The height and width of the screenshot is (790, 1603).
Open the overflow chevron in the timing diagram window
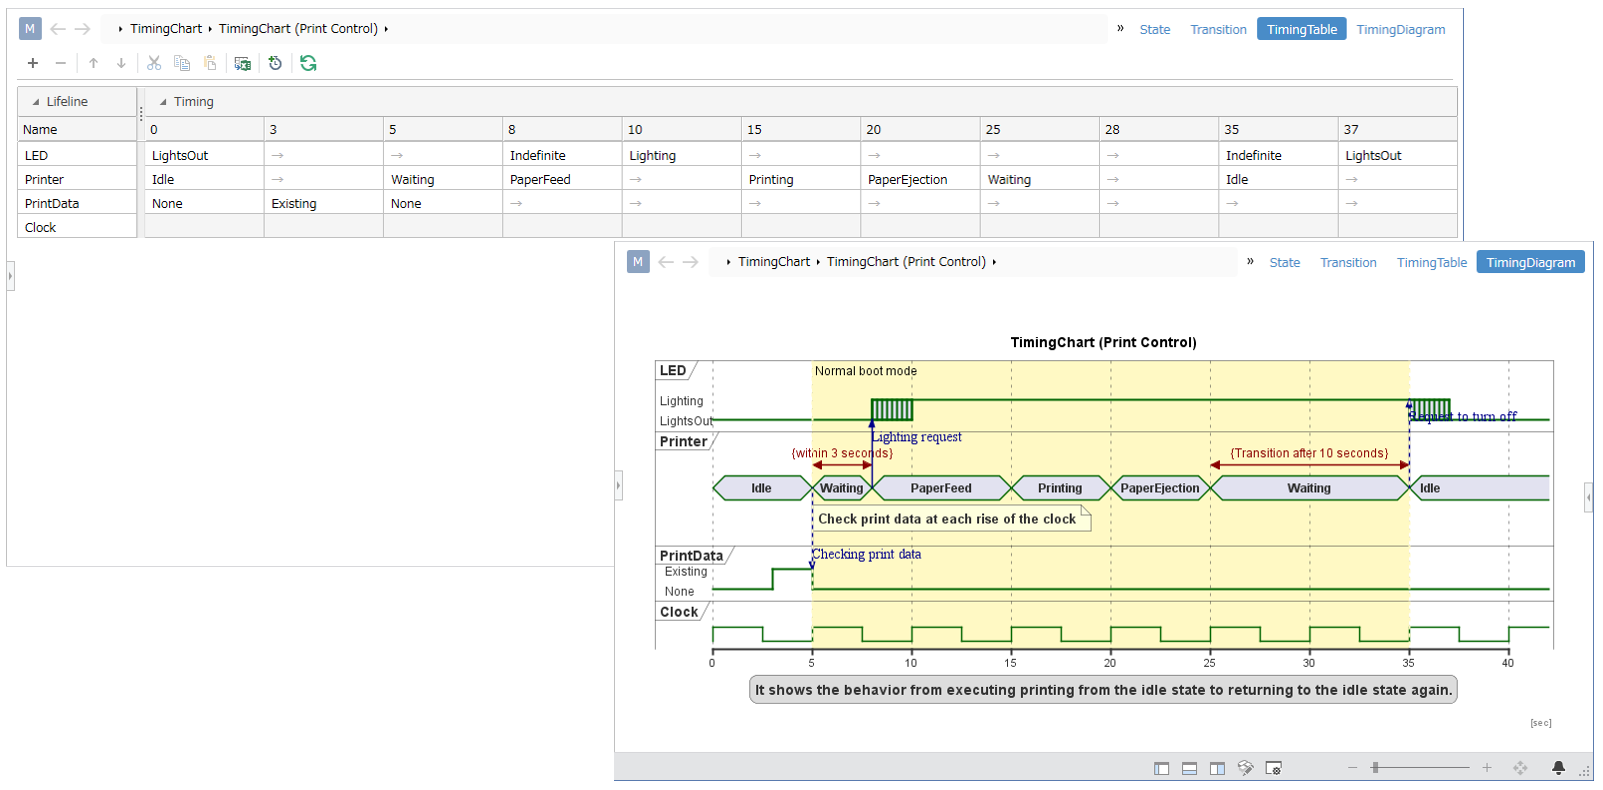(1250, 261)
